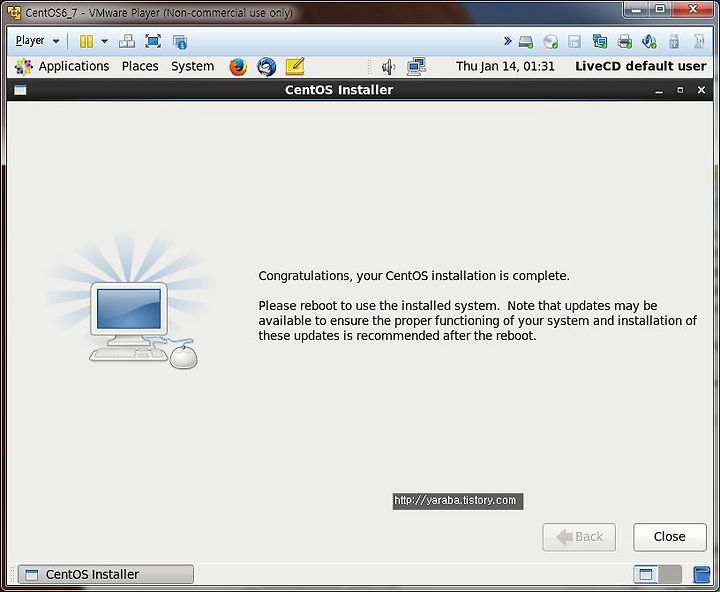Switch to the first workspace in the switcher
Viewport: 720px width, 592px height.
(646, 575)
